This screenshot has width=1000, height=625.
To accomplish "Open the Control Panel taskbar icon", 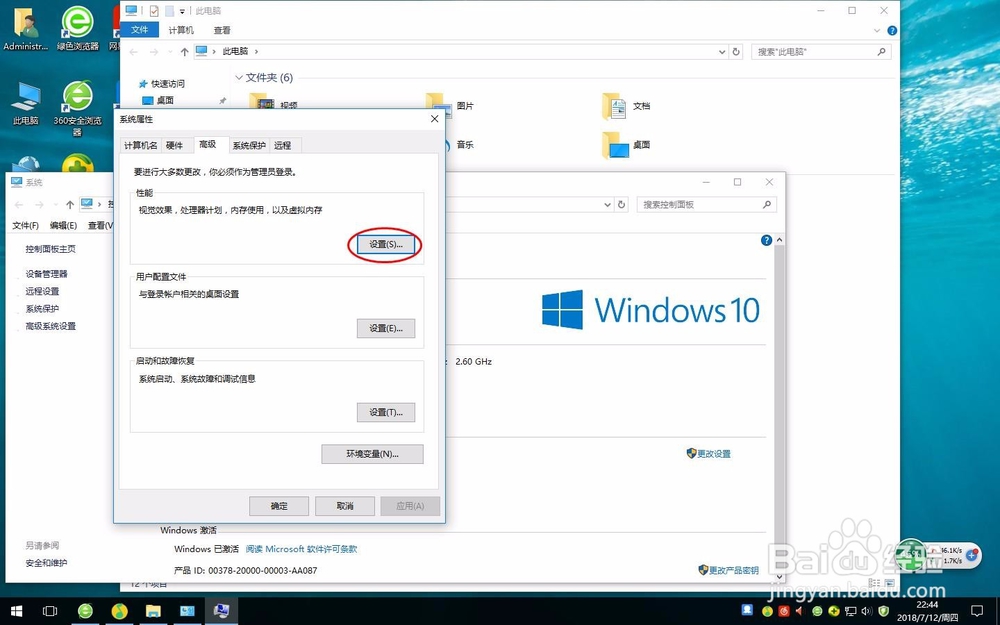I will click(x=188, y=611).
